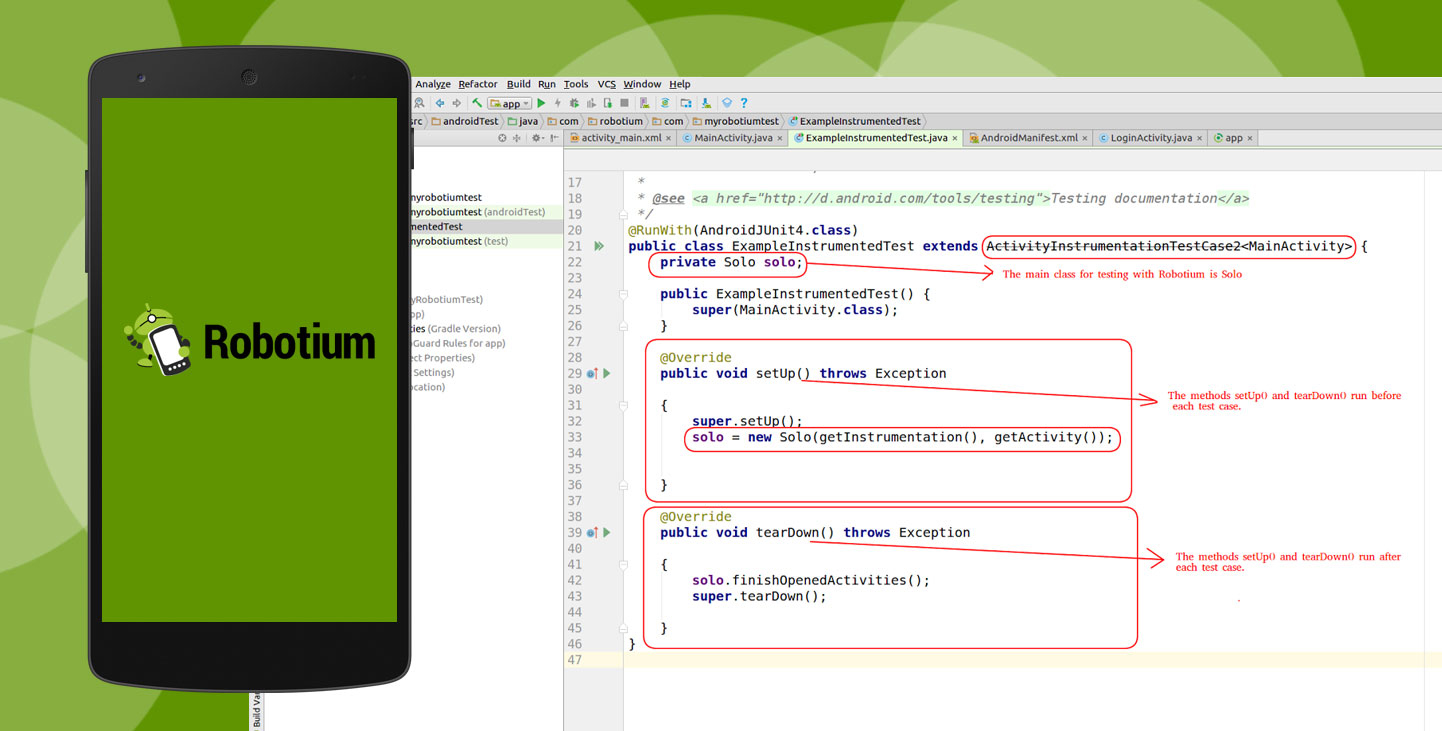Image resolution: width=1442 pixels, height=731 pixels.
Task: Open the Build menu
Action: click(519, 84)
